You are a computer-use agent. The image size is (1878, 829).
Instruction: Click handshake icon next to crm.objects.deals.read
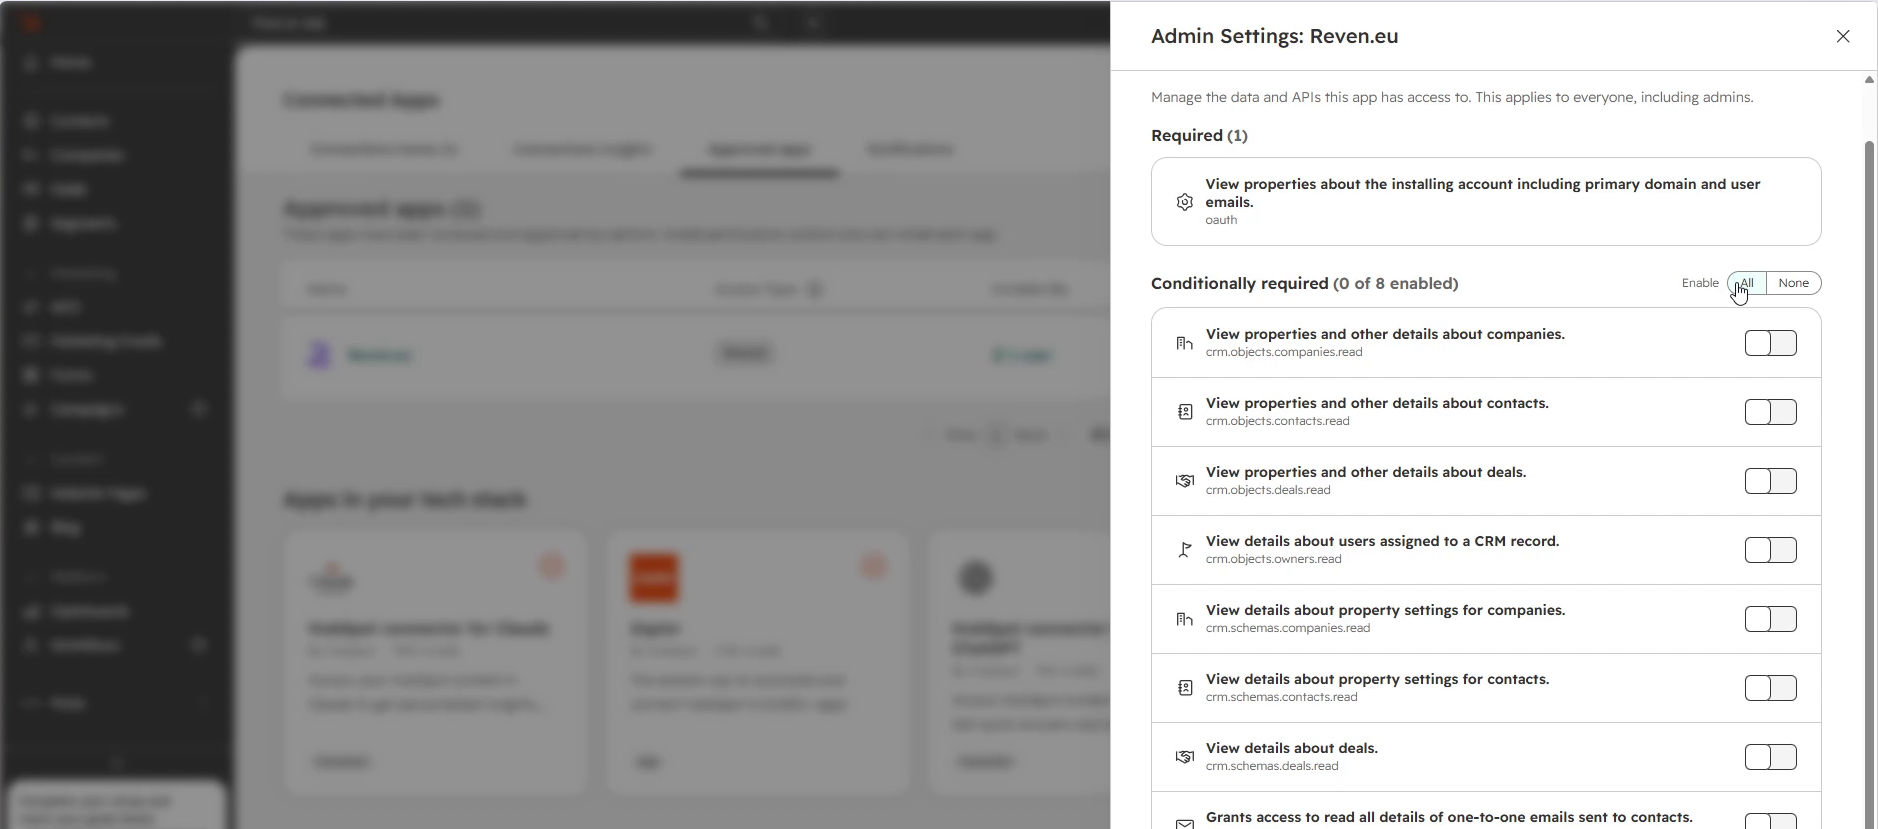[x=1185, y=481]
